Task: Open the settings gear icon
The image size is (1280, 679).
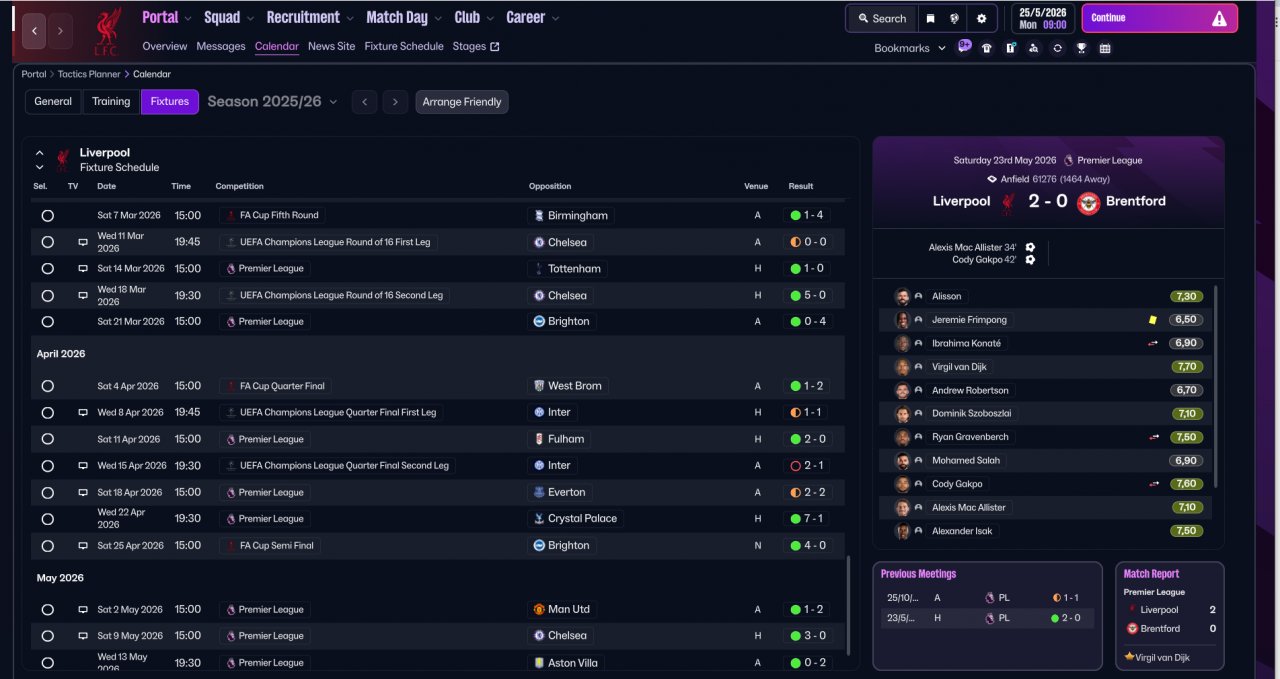Action: [981, 18]
